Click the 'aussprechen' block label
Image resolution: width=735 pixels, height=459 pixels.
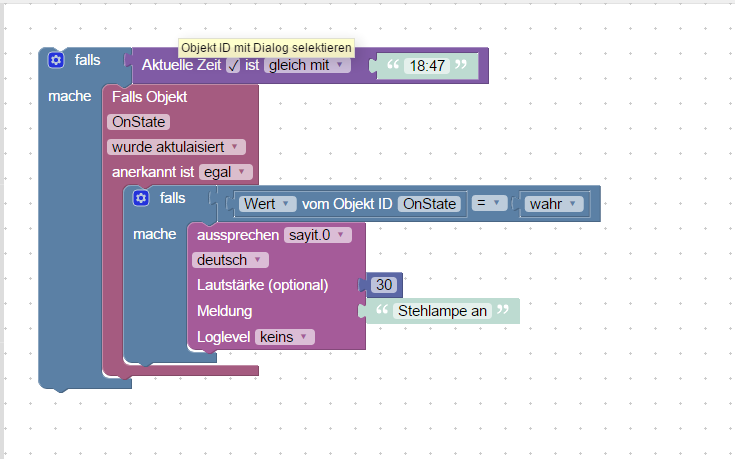pyautogui.click(x=238, y=235)
